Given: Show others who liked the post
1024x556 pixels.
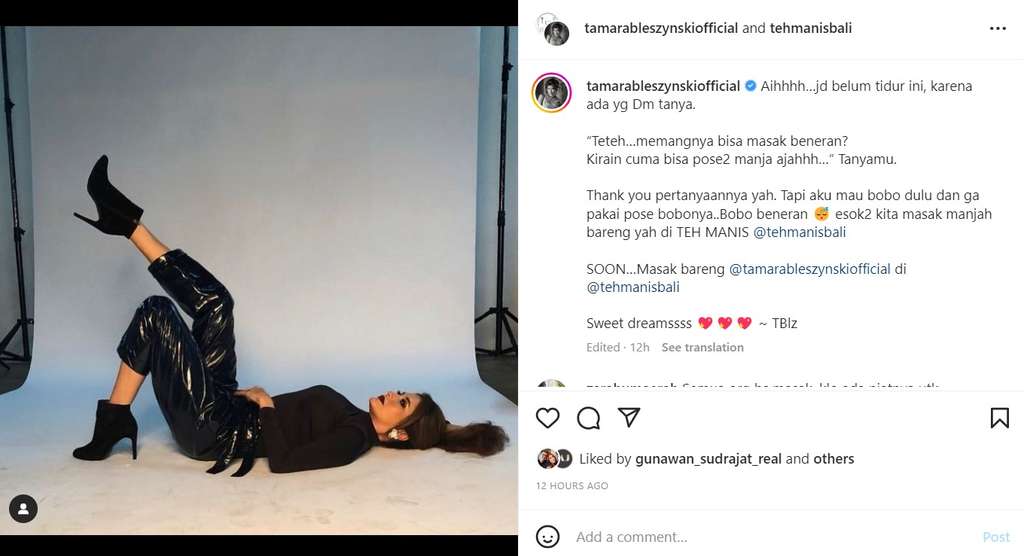Looking at the screenshot, I should (x=834, y=459).
